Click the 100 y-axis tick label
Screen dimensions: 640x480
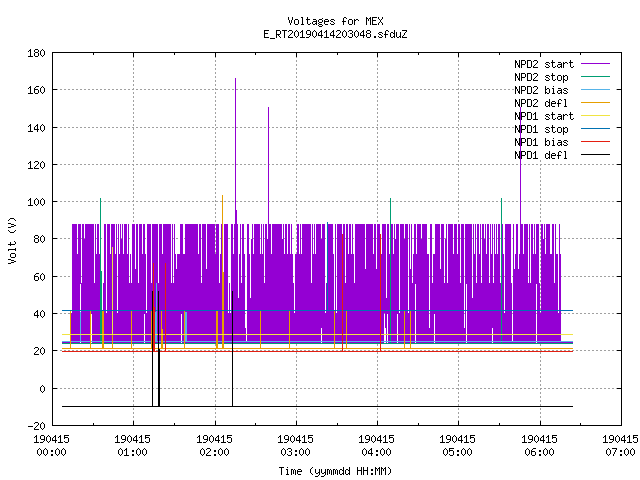(36, 202)
